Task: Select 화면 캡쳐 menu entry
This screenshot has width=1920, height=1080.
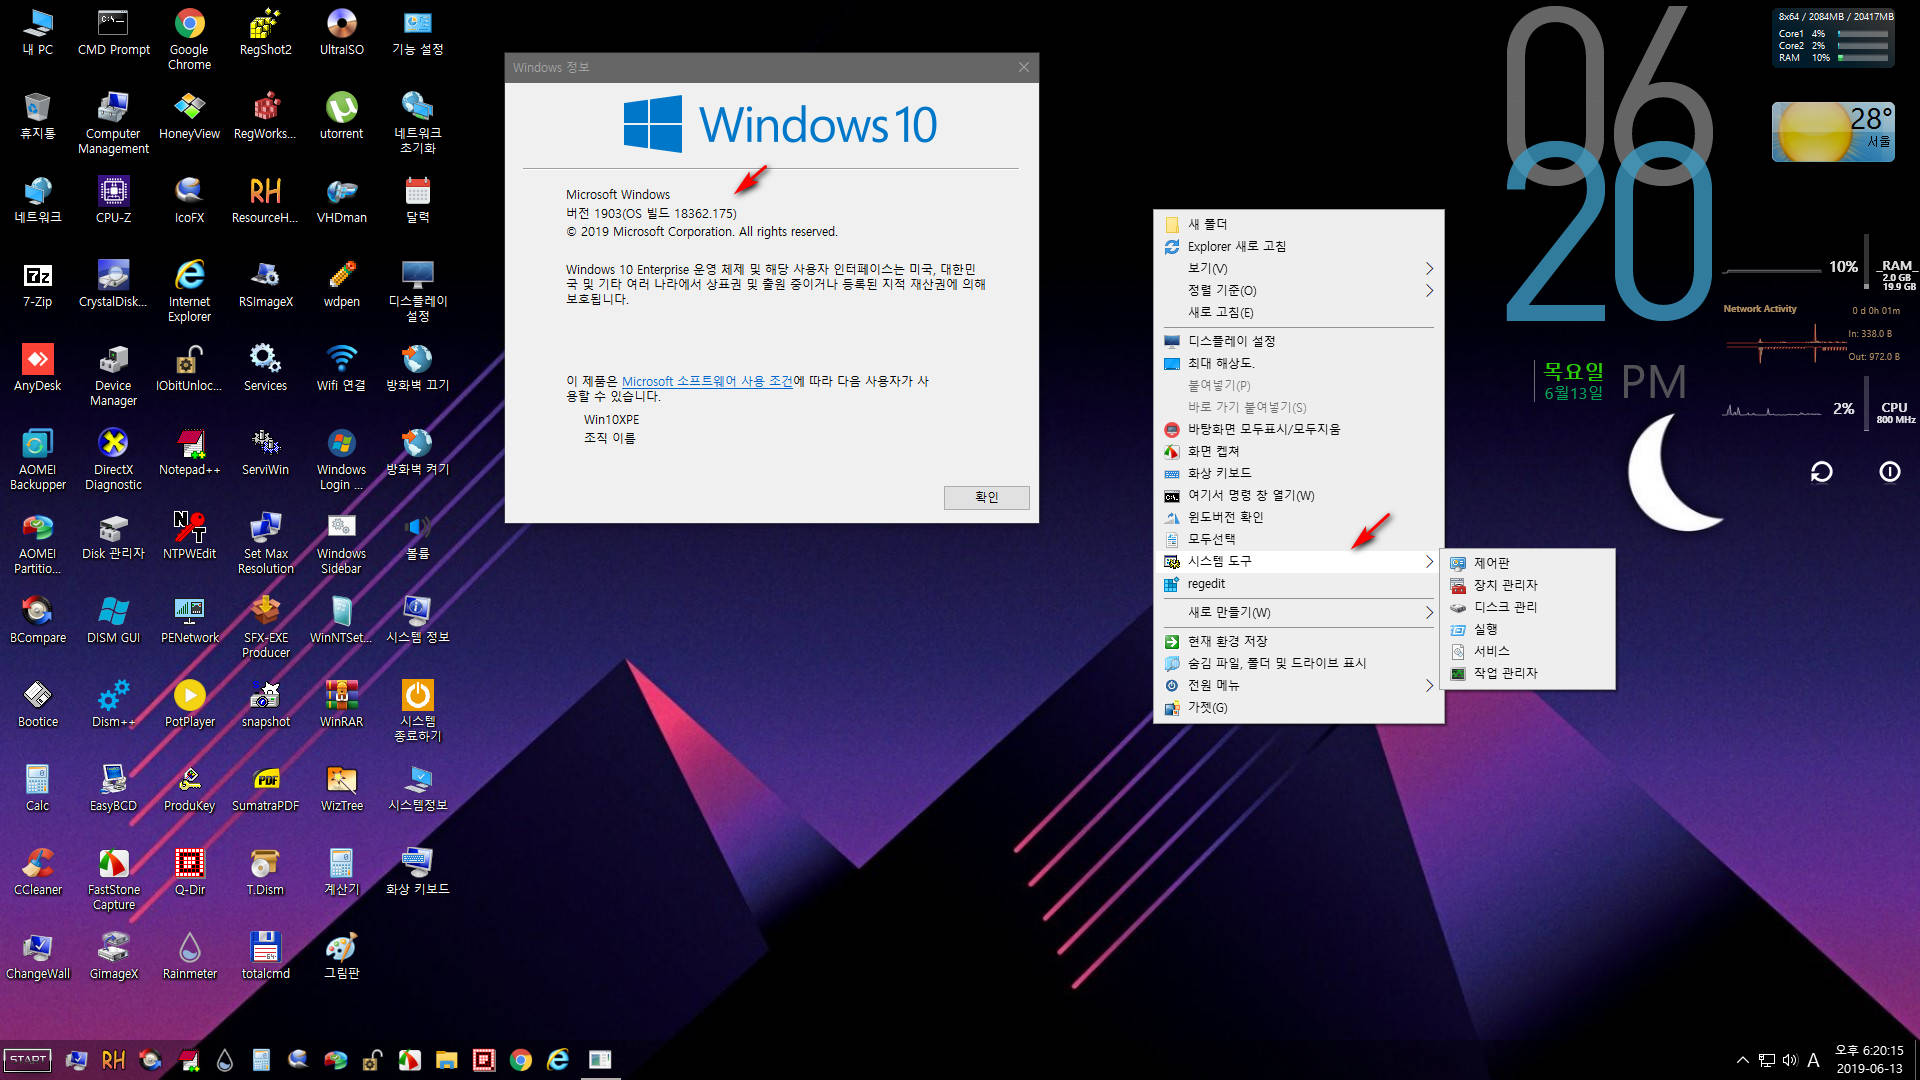Action: coord(1298,451)
